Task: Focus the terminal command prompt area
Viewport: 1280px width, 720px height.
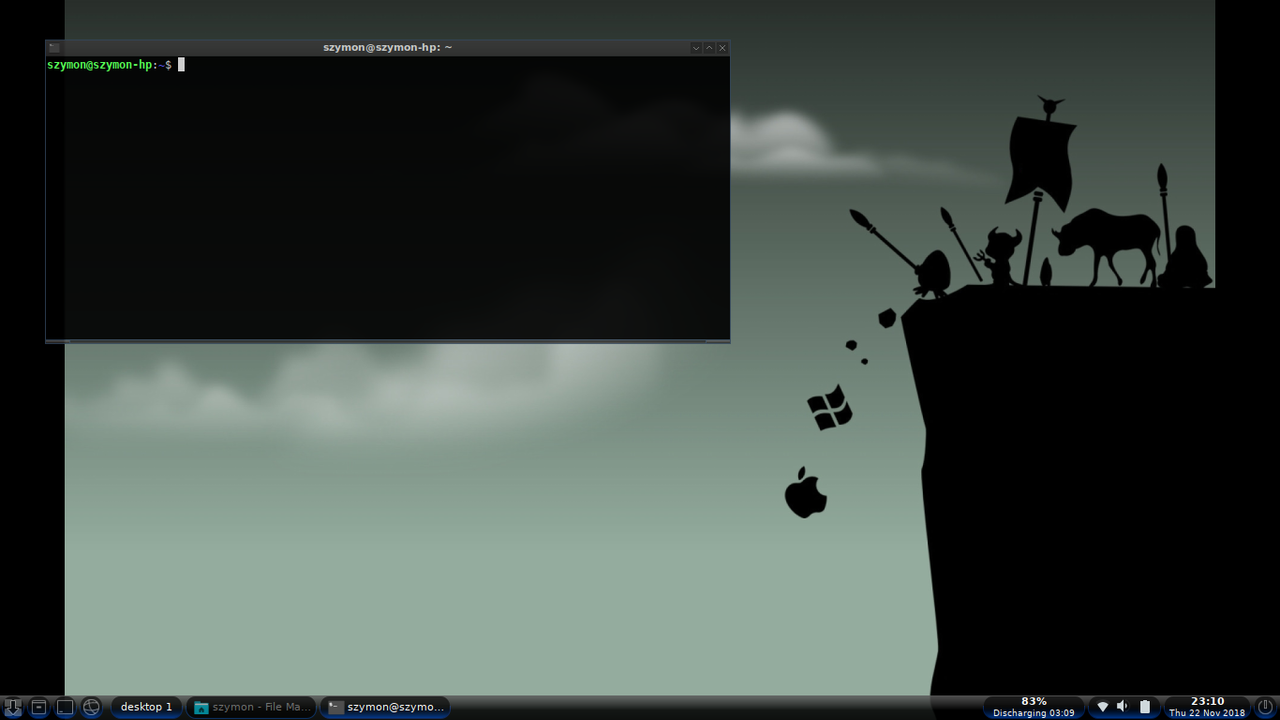Action: [387, 198]
